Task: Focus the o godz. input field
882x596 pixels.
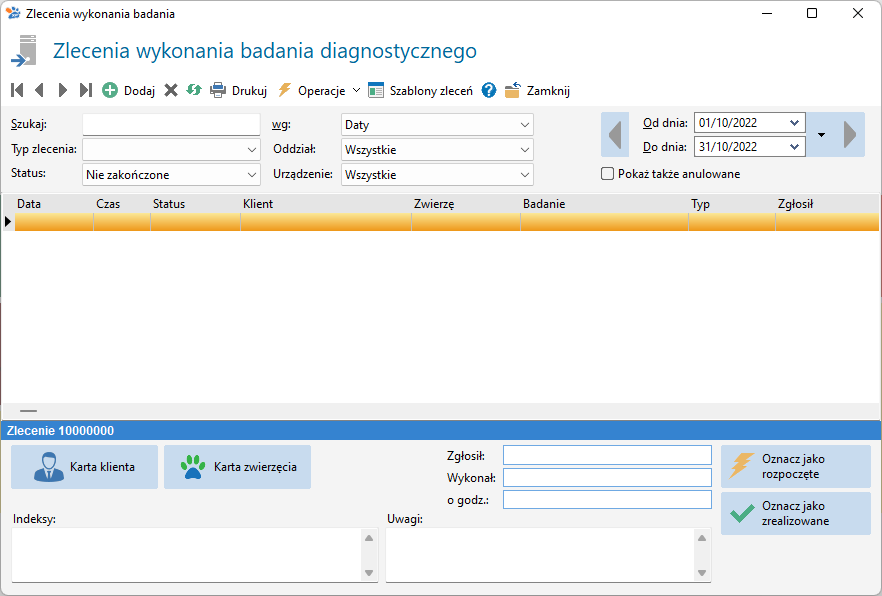Action: 608,499
